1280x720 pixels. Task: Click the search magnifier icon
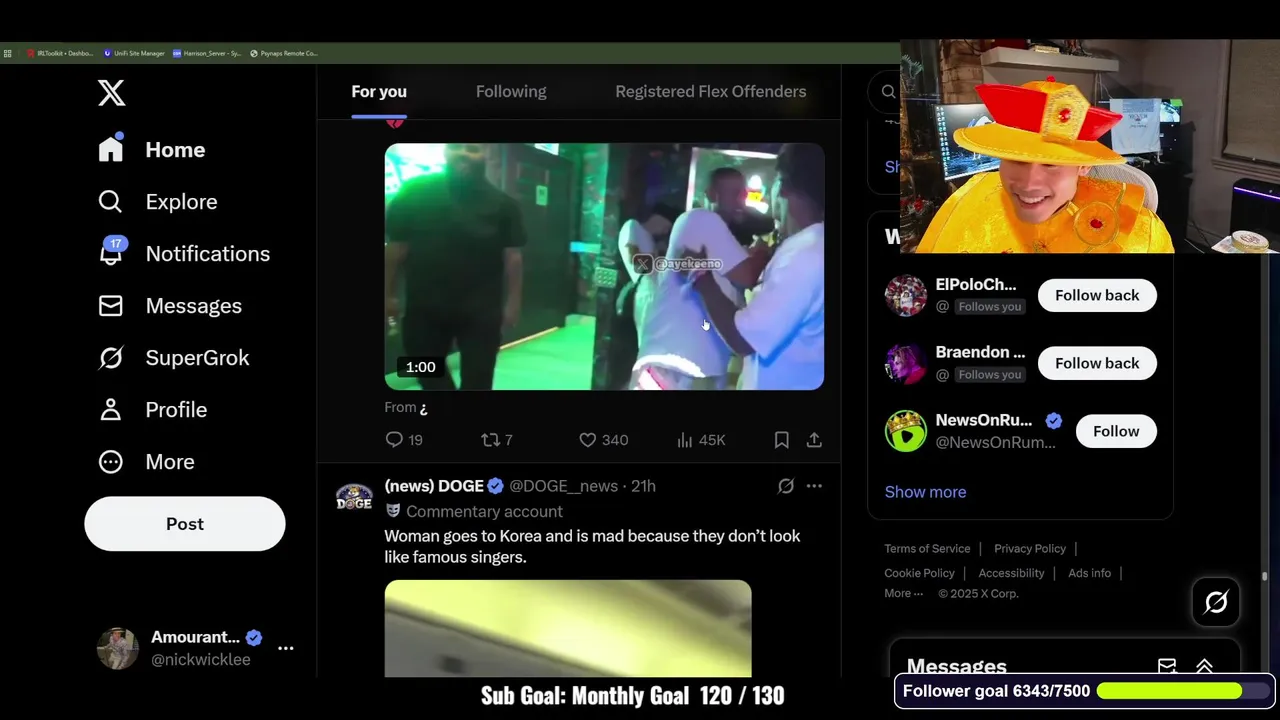(x=889, y=92)
